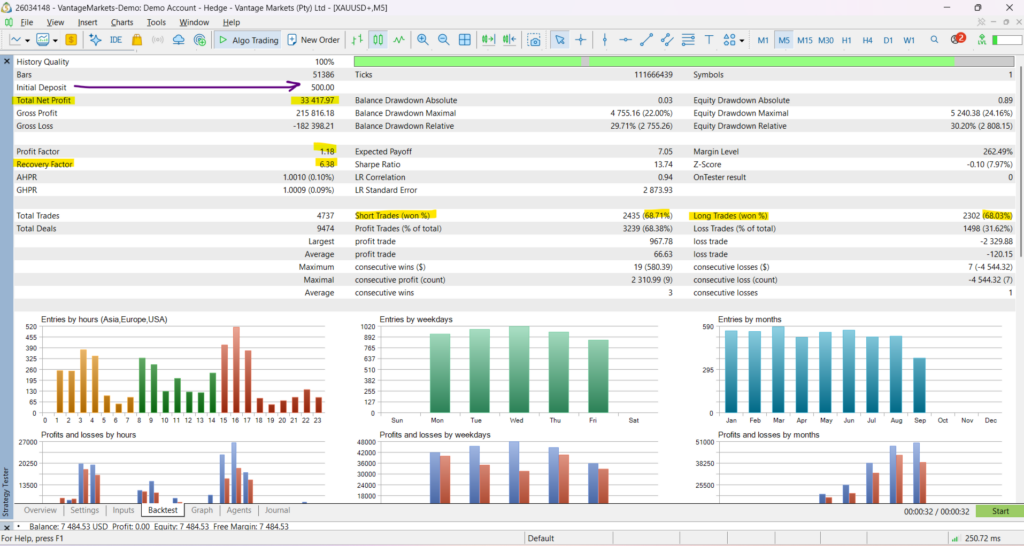This screenshot has height=546, width=1024.
Task: Create a New Order
Action: [x=313, y=40]
